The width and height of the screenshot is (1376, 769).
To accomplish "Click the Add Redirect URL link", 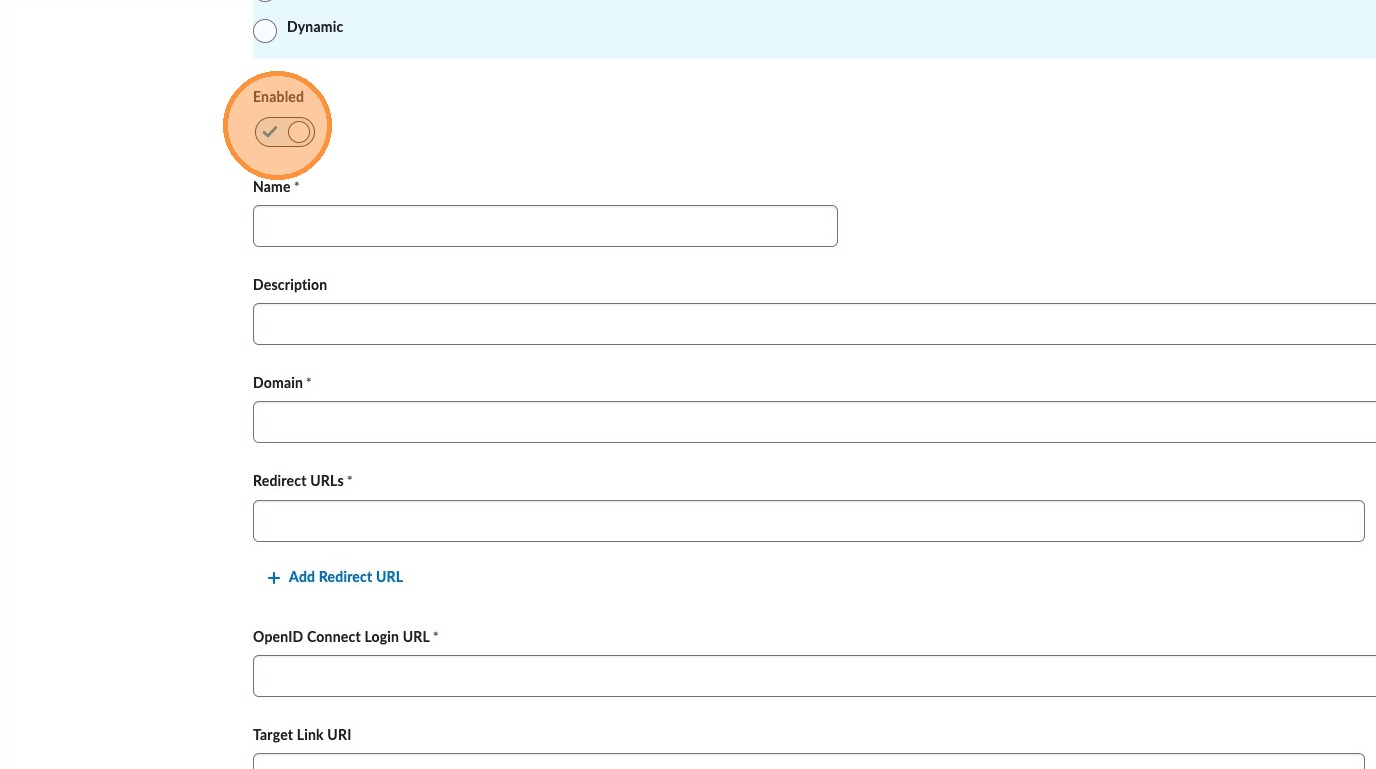I will pyautogui.click(x=345, y=577).
